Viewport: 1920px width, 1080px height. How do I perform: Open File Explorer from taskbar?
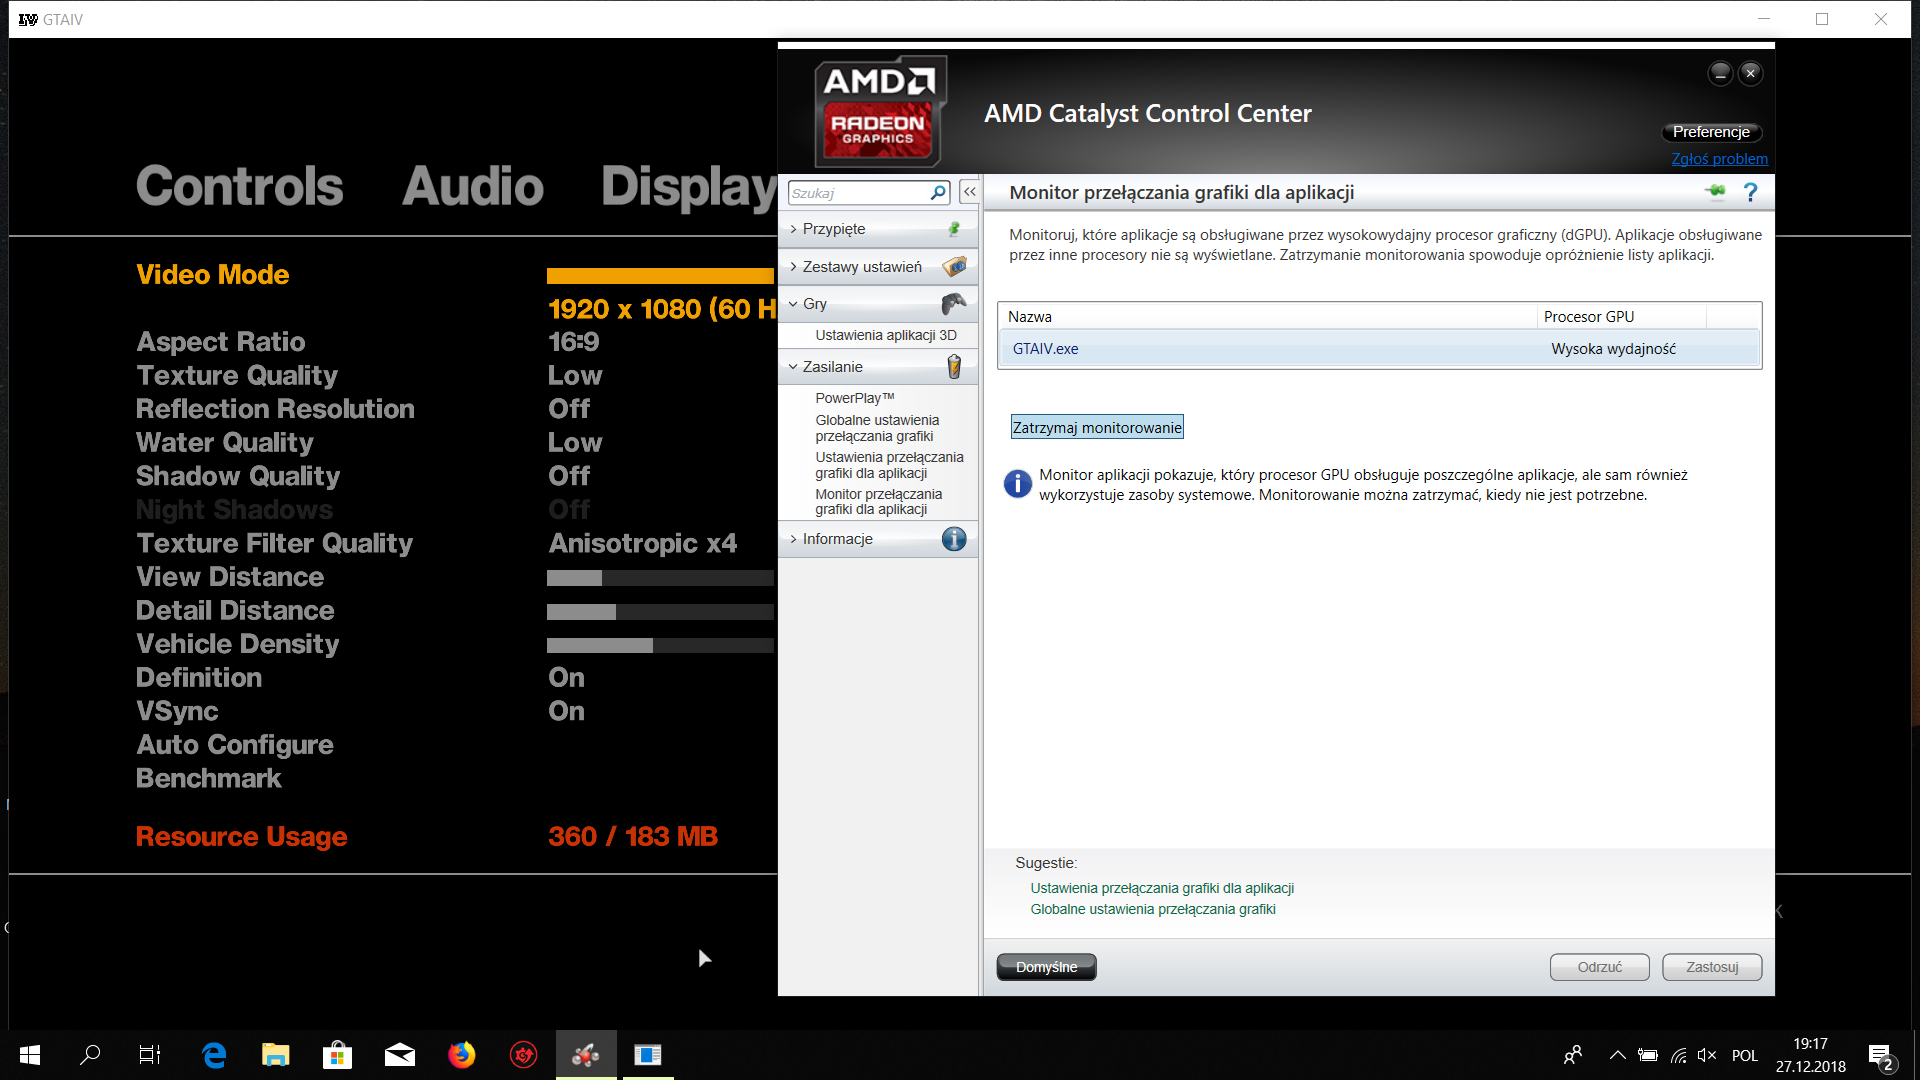click(x=276, y=1055)
